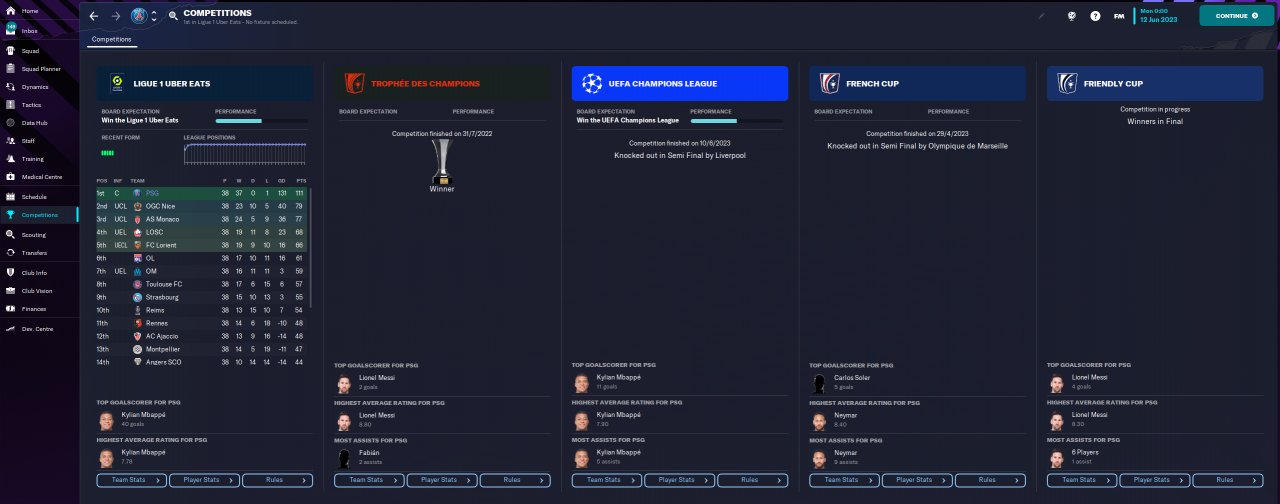
Task: Click the Rennes club badge
Action: [x=137, y=323]
